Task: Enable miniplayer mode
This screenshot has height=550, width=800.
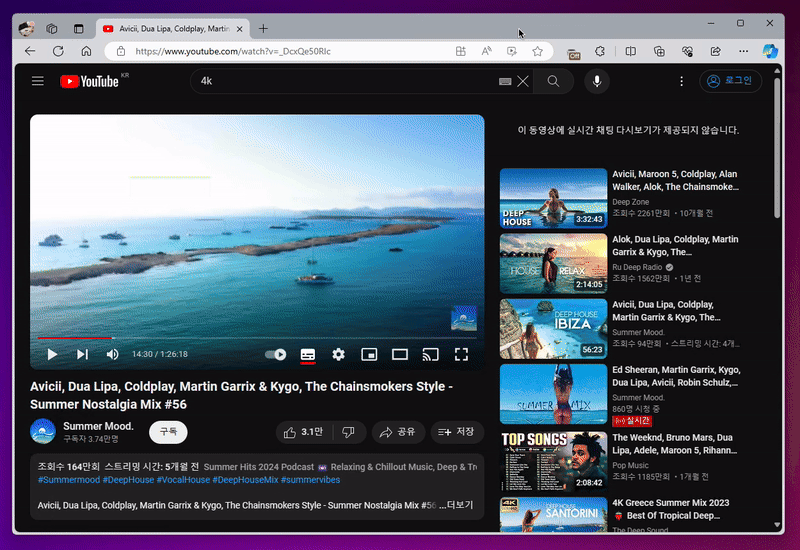Action: tap(369, 354)
